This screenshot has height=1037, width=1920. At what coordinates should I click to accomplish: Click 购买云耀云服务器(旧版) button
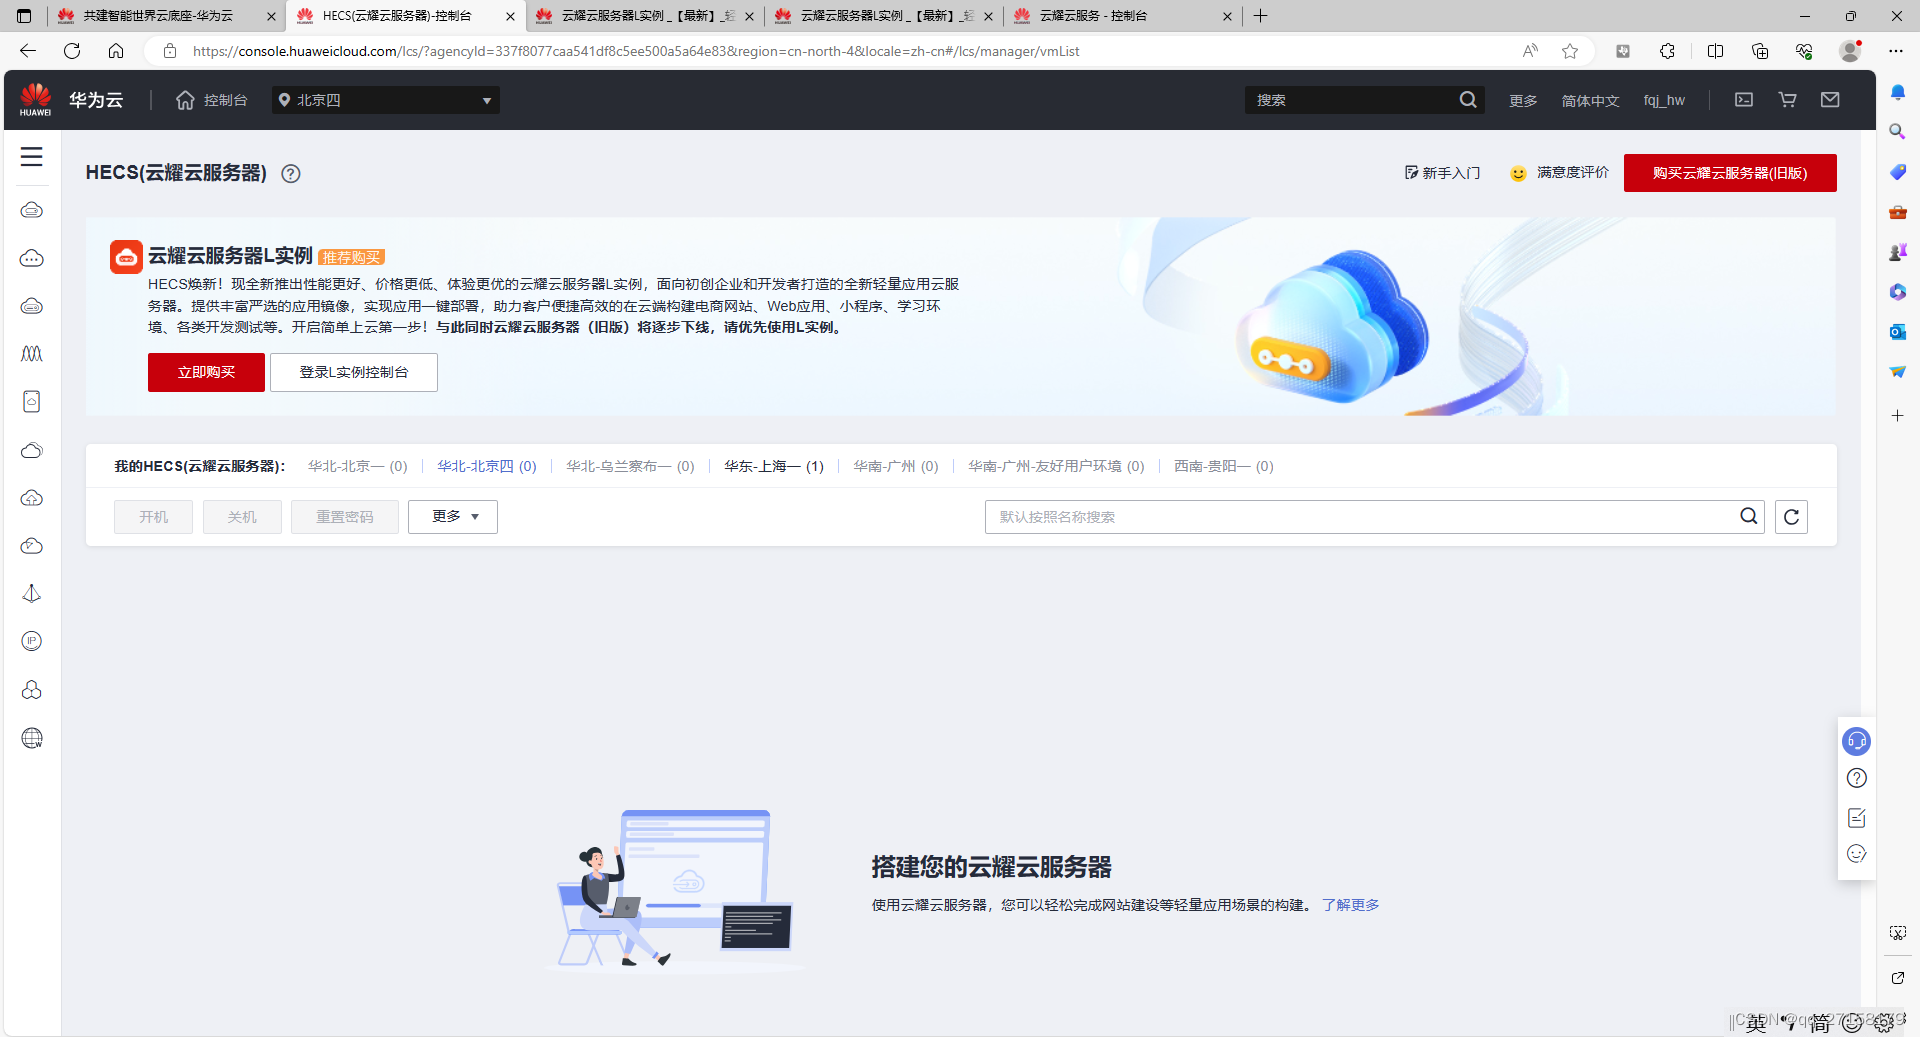click(x=1730, y=173)
